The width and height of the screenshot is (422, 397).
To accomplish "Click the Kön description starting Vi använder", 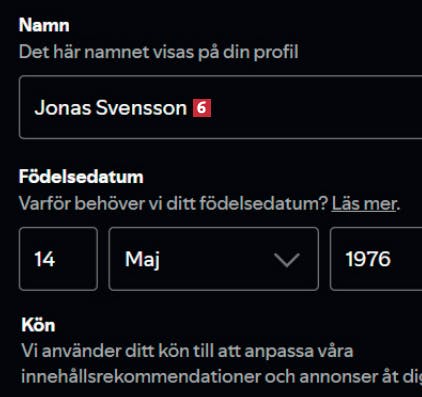I will [222, 364].
